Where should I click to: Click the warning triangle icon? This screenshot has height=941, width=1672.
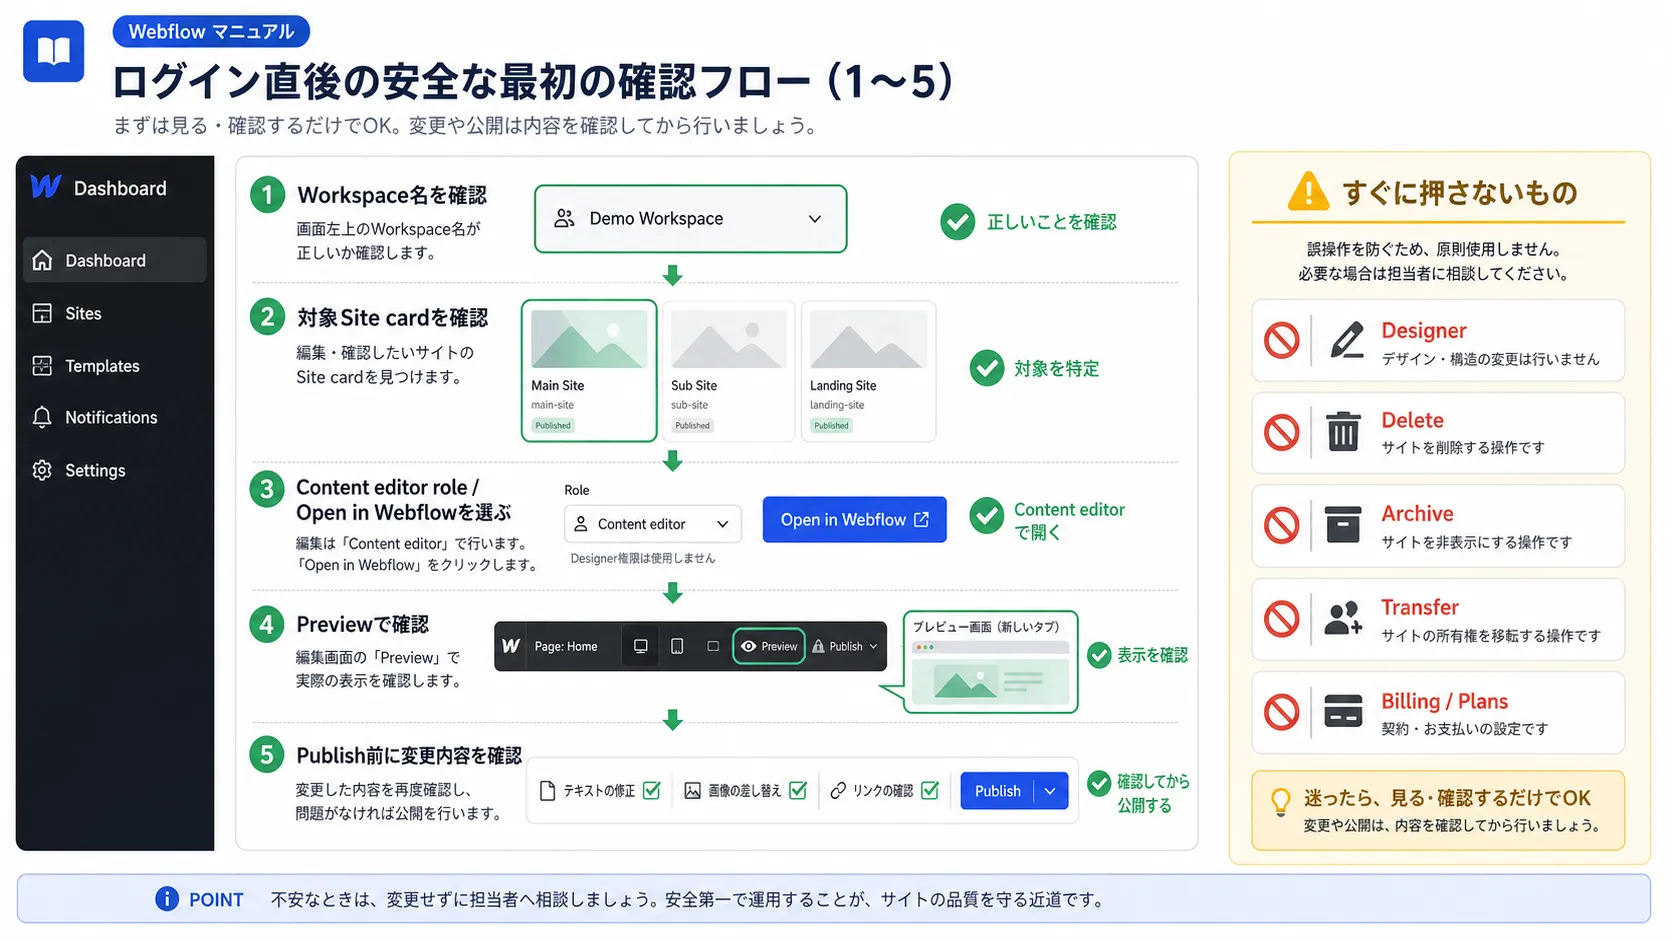(1308, 191)
